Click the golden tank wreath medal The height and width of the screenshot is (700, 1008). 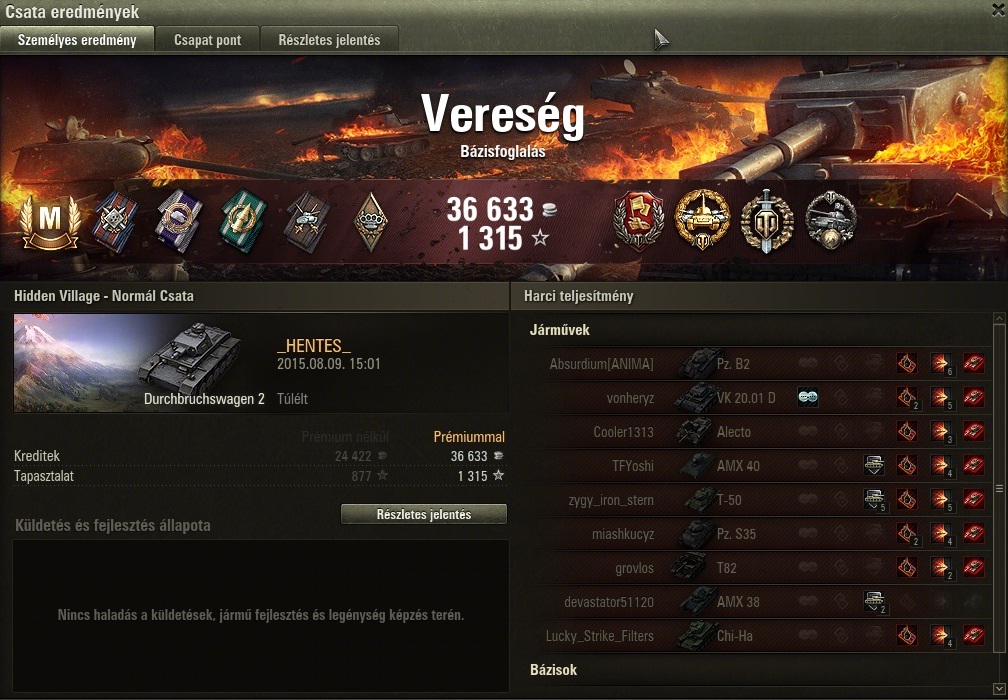point(702,220)
